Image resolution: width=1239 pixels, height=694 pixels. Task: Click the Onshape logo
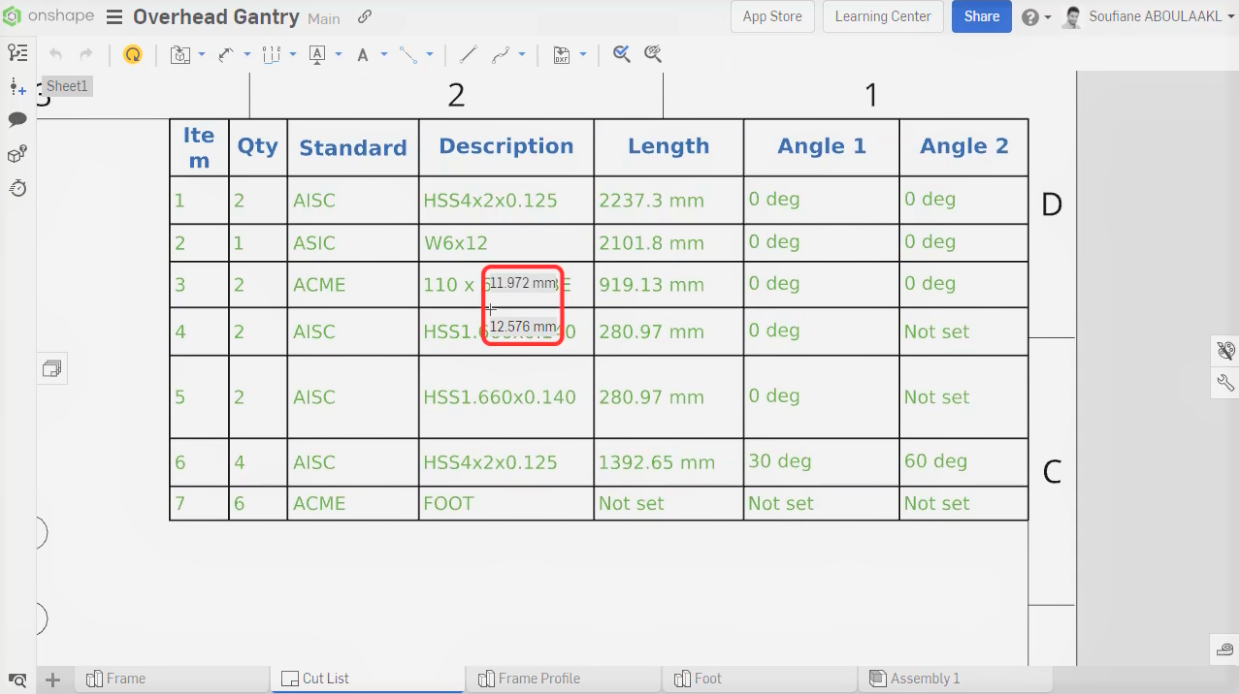pyautogui.click(x=48, y=17)
